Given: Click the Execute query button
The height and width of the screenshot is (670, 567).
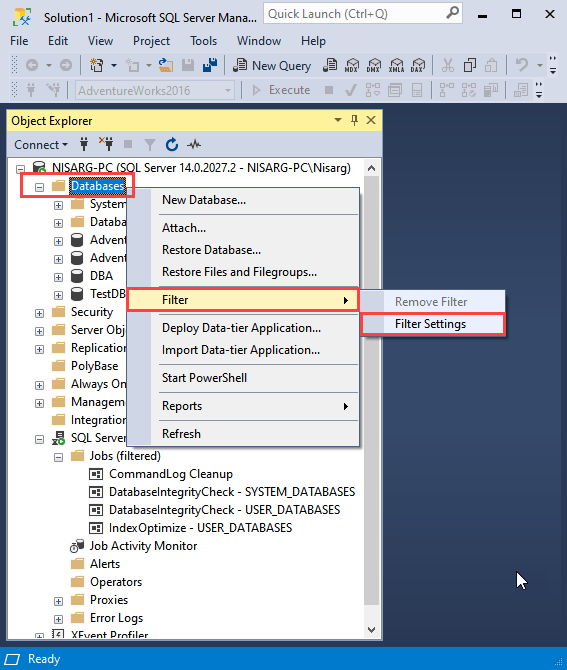Looking at the screenshot, I should tap(281, 90).
